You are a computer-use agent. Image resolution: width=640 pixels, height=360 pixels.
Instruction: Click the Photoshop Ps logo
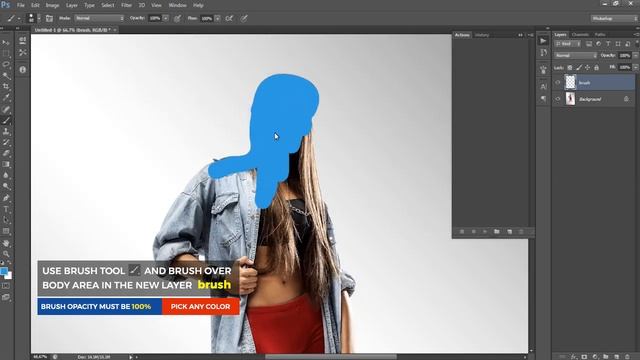6,5
